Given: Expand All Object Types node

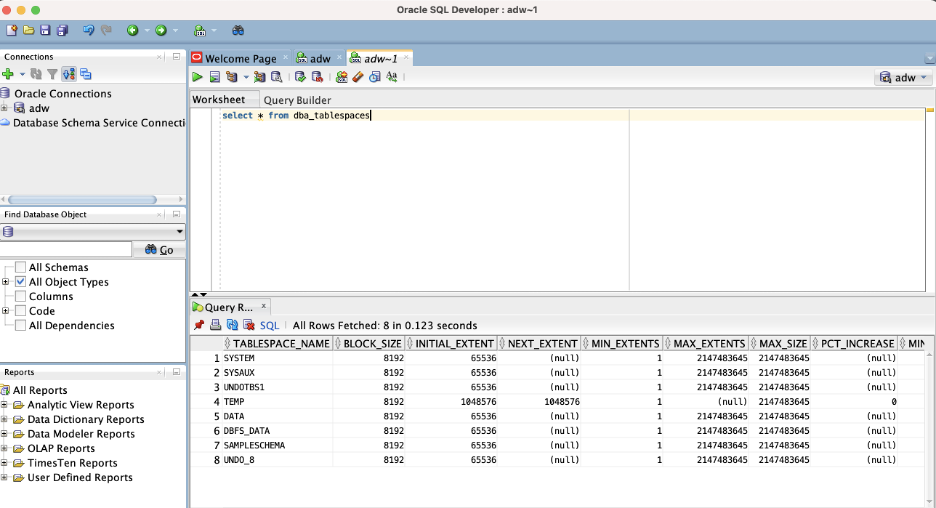Looking at the screenshot, I should (x=5, y=282).
